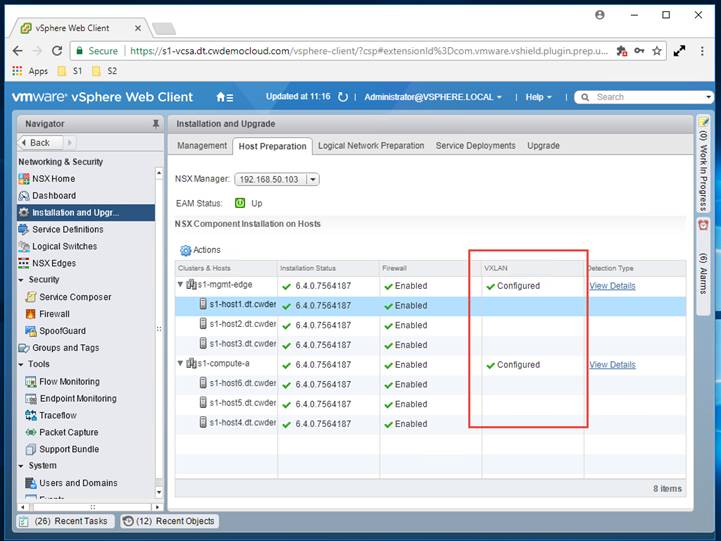The image size is (721, 541).
Task: Switch to Service Deployments tab
Action: [475, 146]
